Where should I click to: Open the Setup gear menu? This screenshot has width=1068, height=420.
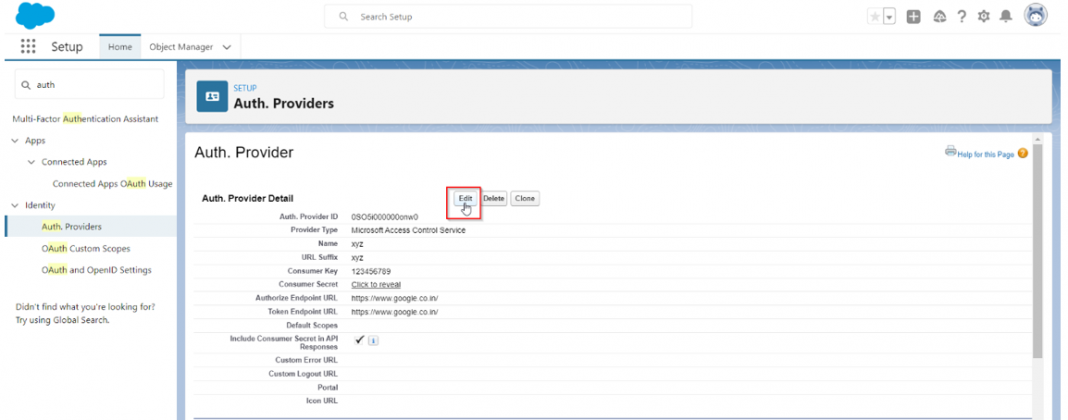tap(984, 17)
